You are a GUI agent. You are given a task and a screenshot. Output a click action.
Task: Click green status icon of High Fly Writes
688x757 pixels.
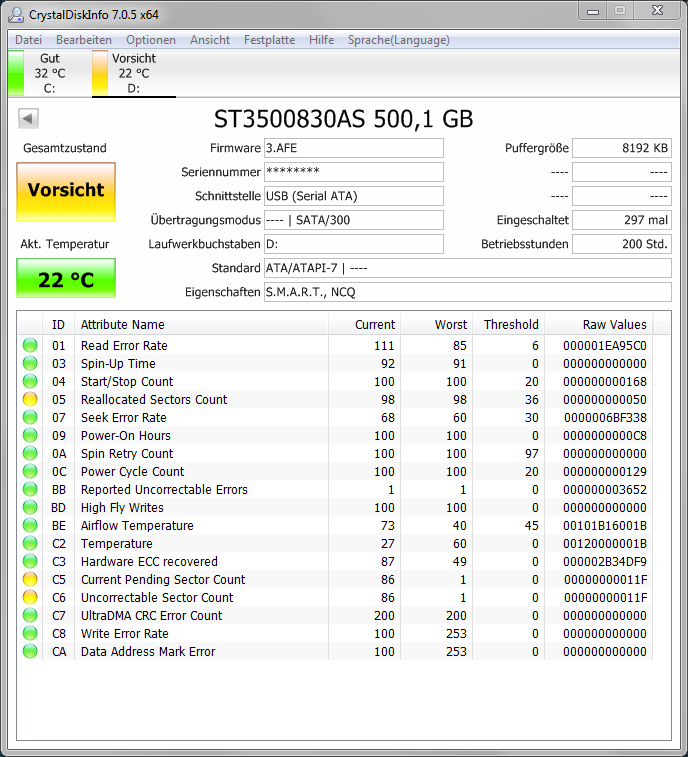30,507
